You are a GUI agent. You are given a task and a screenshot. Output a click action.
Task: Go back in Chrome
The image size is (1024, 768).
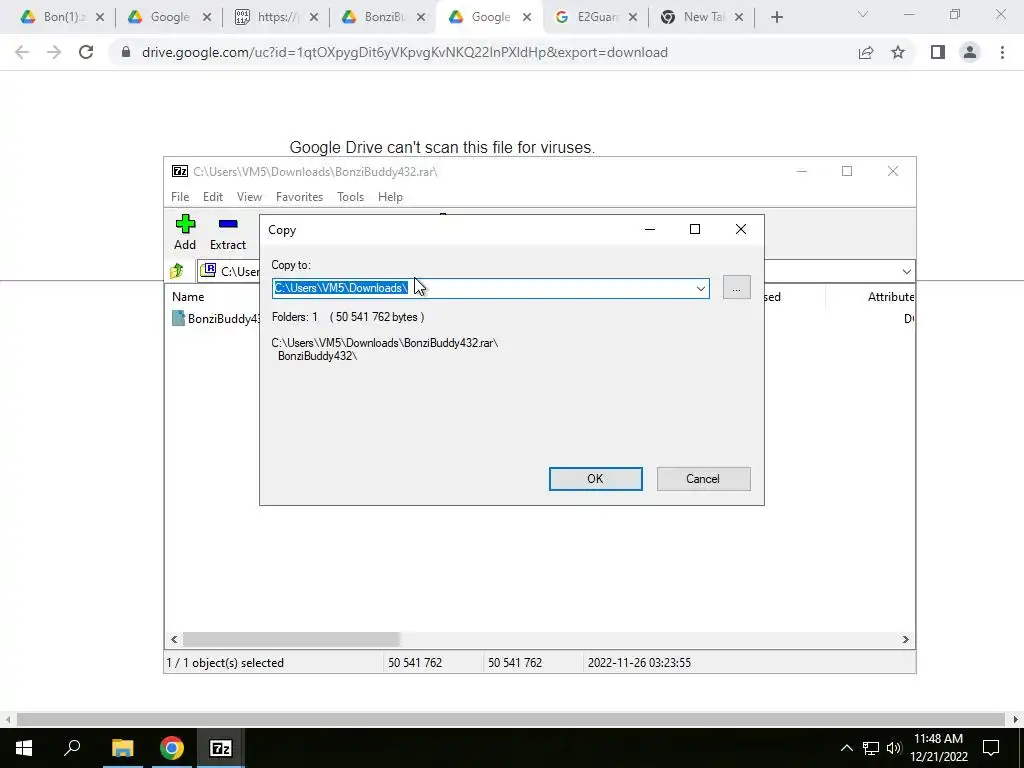coord(22,52)
